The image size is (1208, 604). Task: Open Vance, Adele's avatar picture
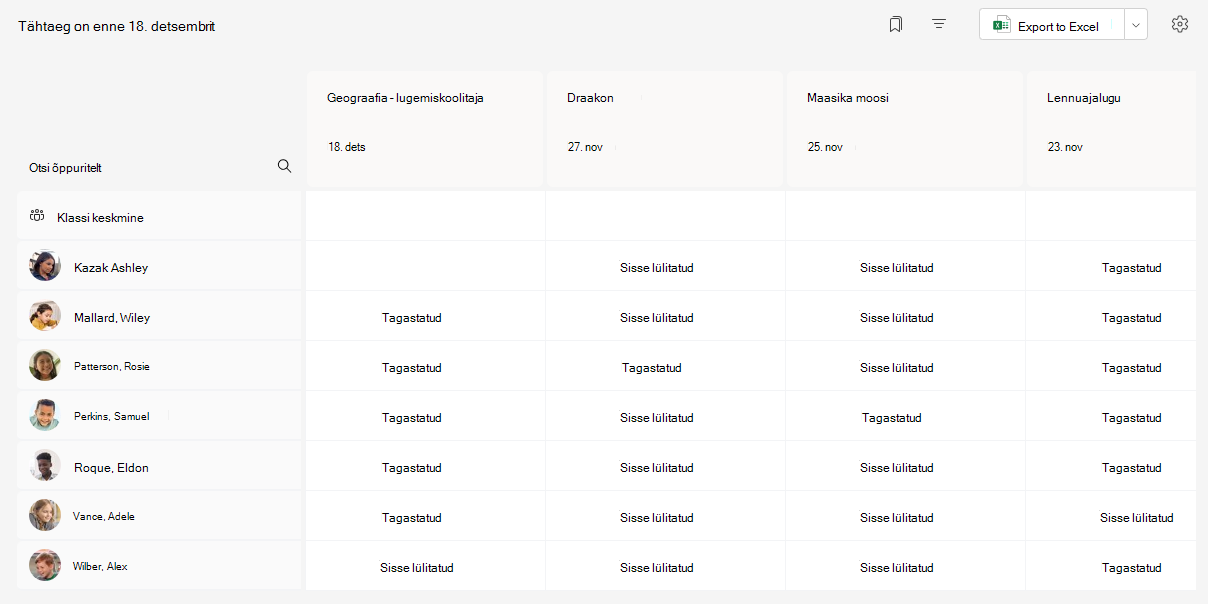point(45,516)
